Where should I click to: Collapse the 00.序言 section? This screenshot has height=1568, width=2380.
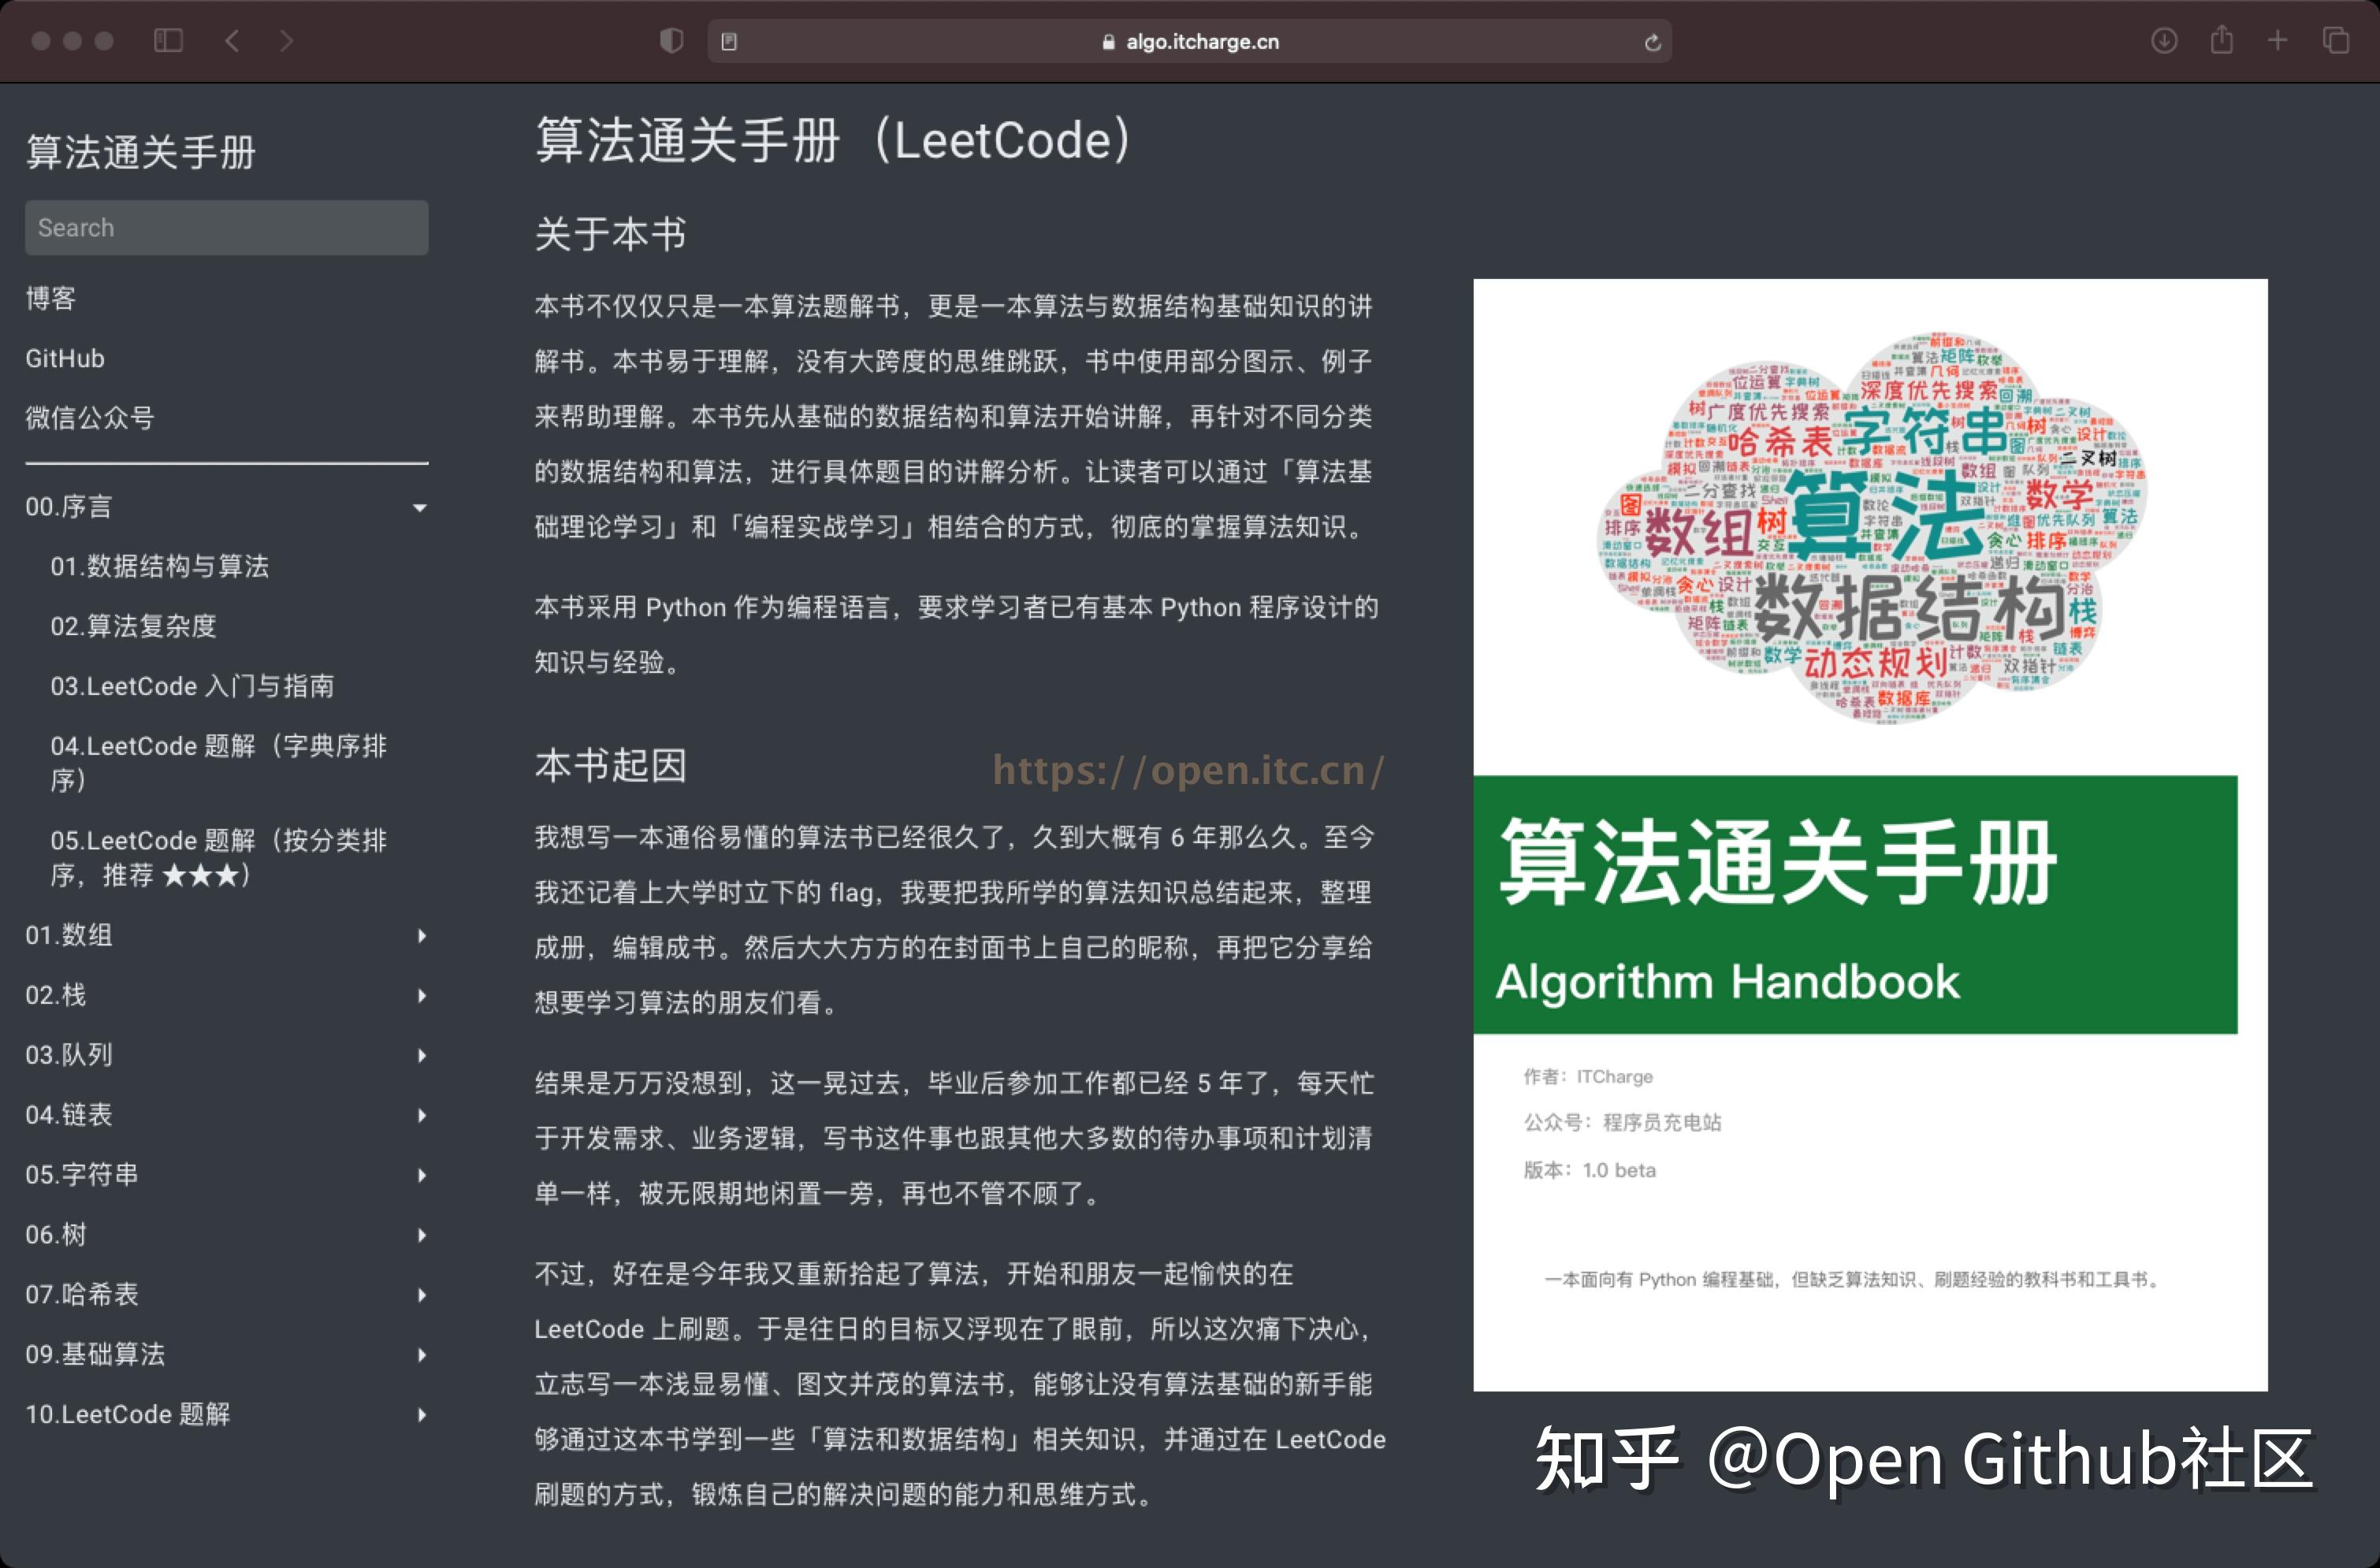[x=419, y=507]
